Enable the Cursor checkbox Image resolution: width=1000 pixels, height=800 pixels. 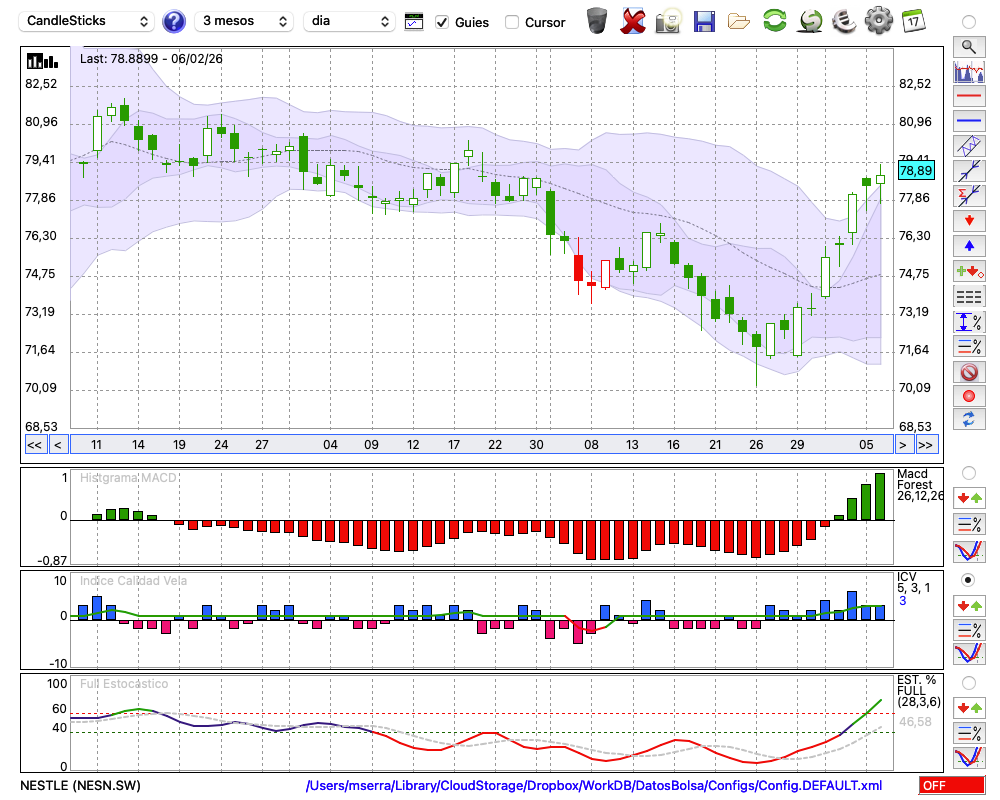[x=512, y=22]
